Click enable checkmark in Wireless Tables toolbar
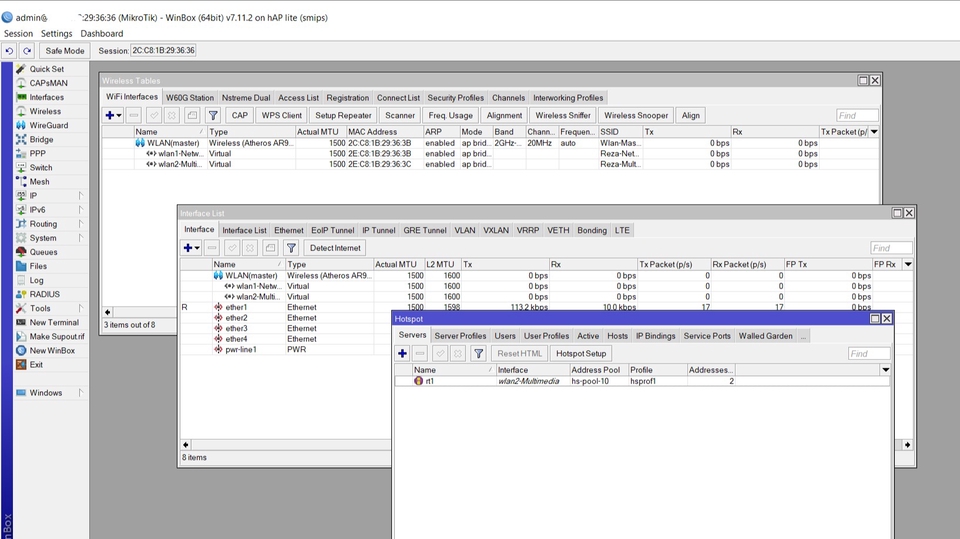 pos(154,115)
